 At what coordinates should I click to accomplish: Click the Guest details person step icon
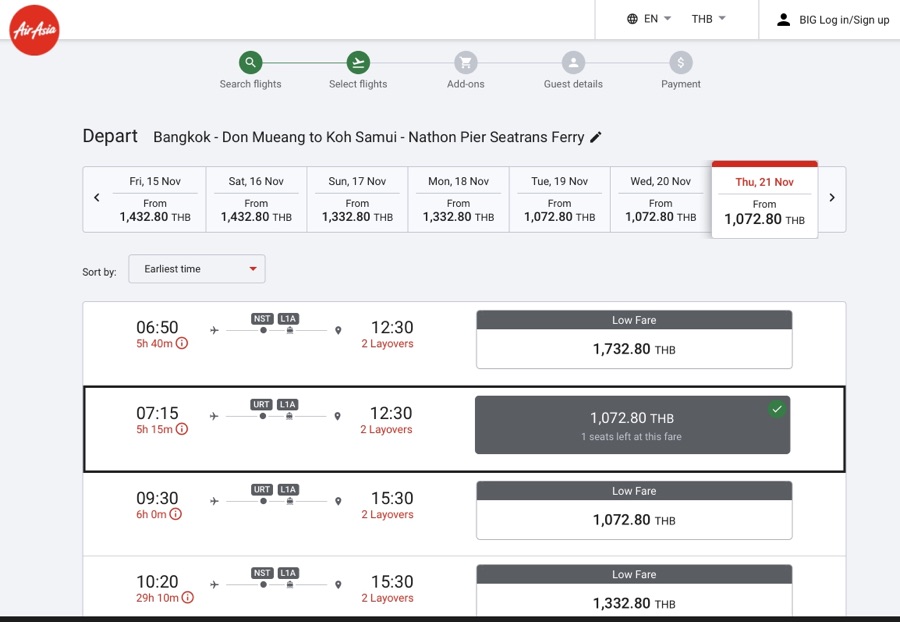point(573,63)
